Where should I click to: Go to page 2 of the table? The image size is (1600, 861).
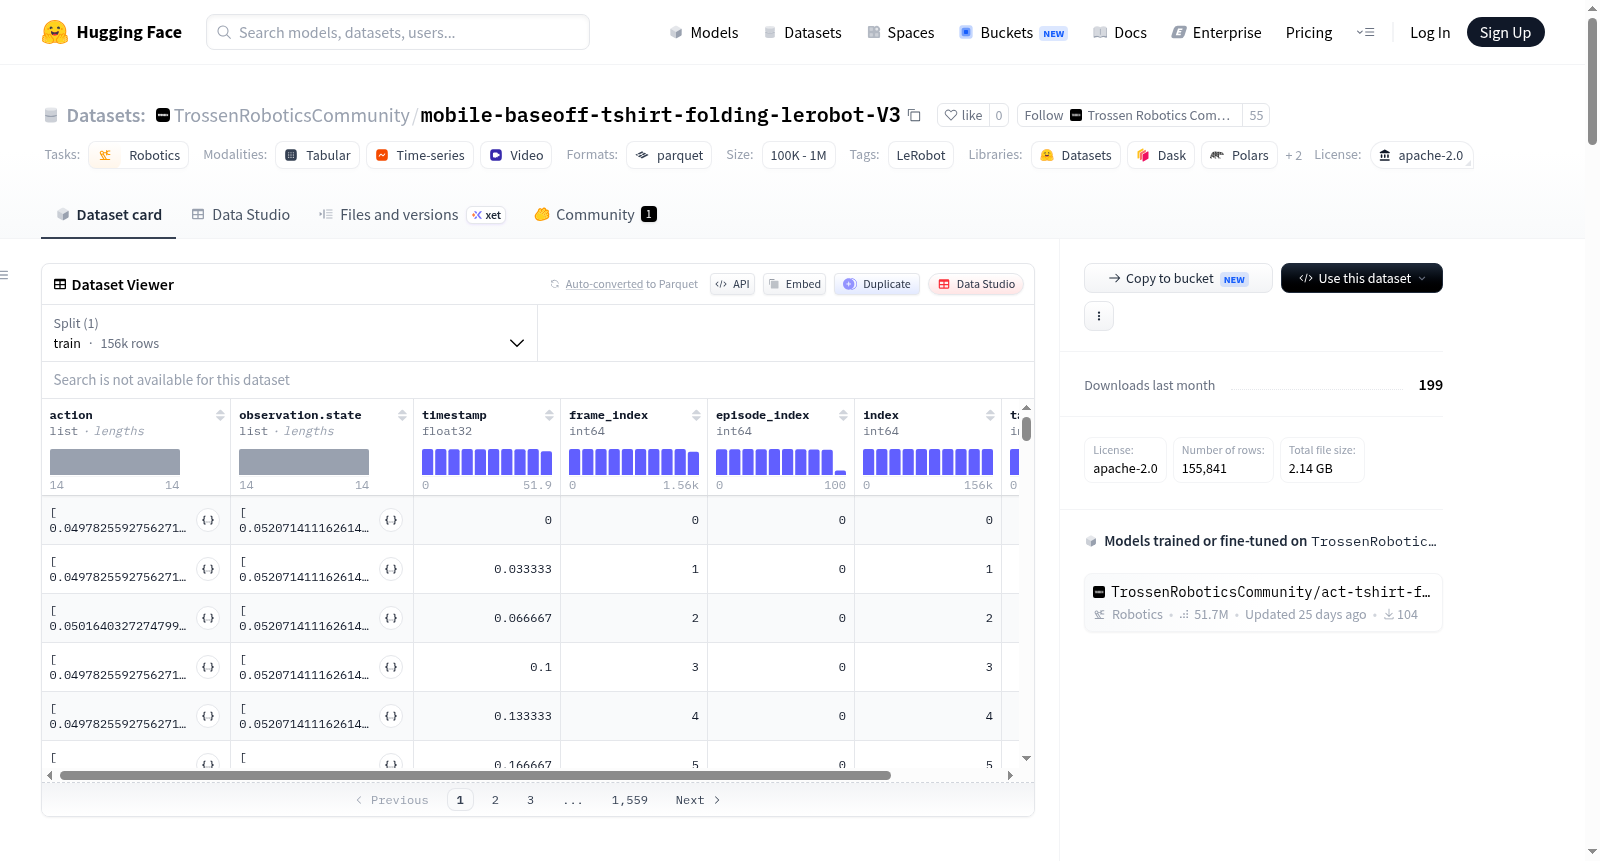pyautogui.click(x=495, y=800)
